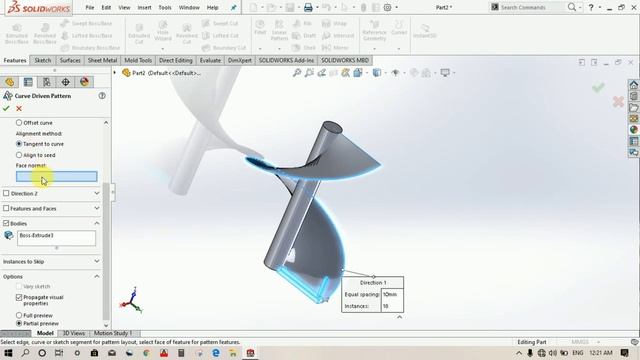Image resolution: width=640 pixels, height=360 pixels.
Task: Open taskbar search magnifier
Action: (25, 353)
